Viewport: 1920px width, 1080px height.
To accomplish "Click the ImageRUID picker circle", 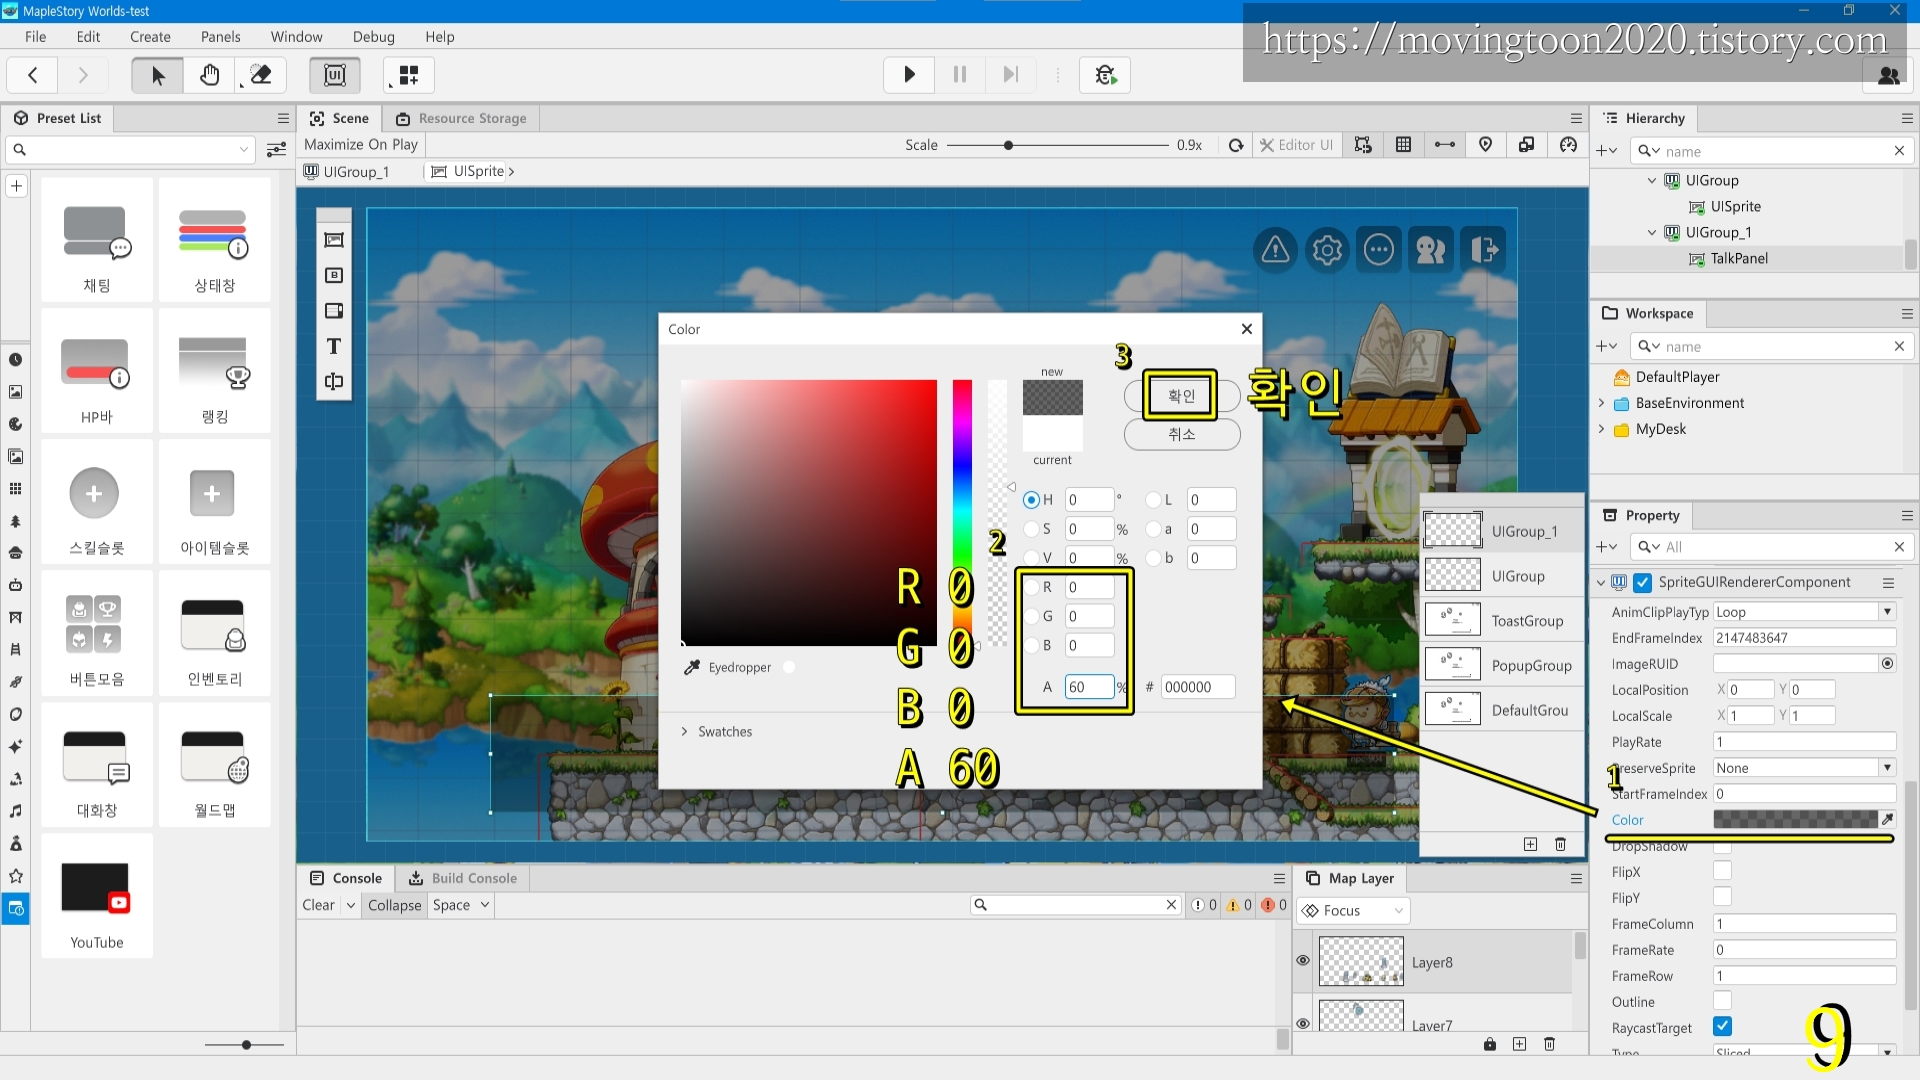I will (x=1888, y=663).
